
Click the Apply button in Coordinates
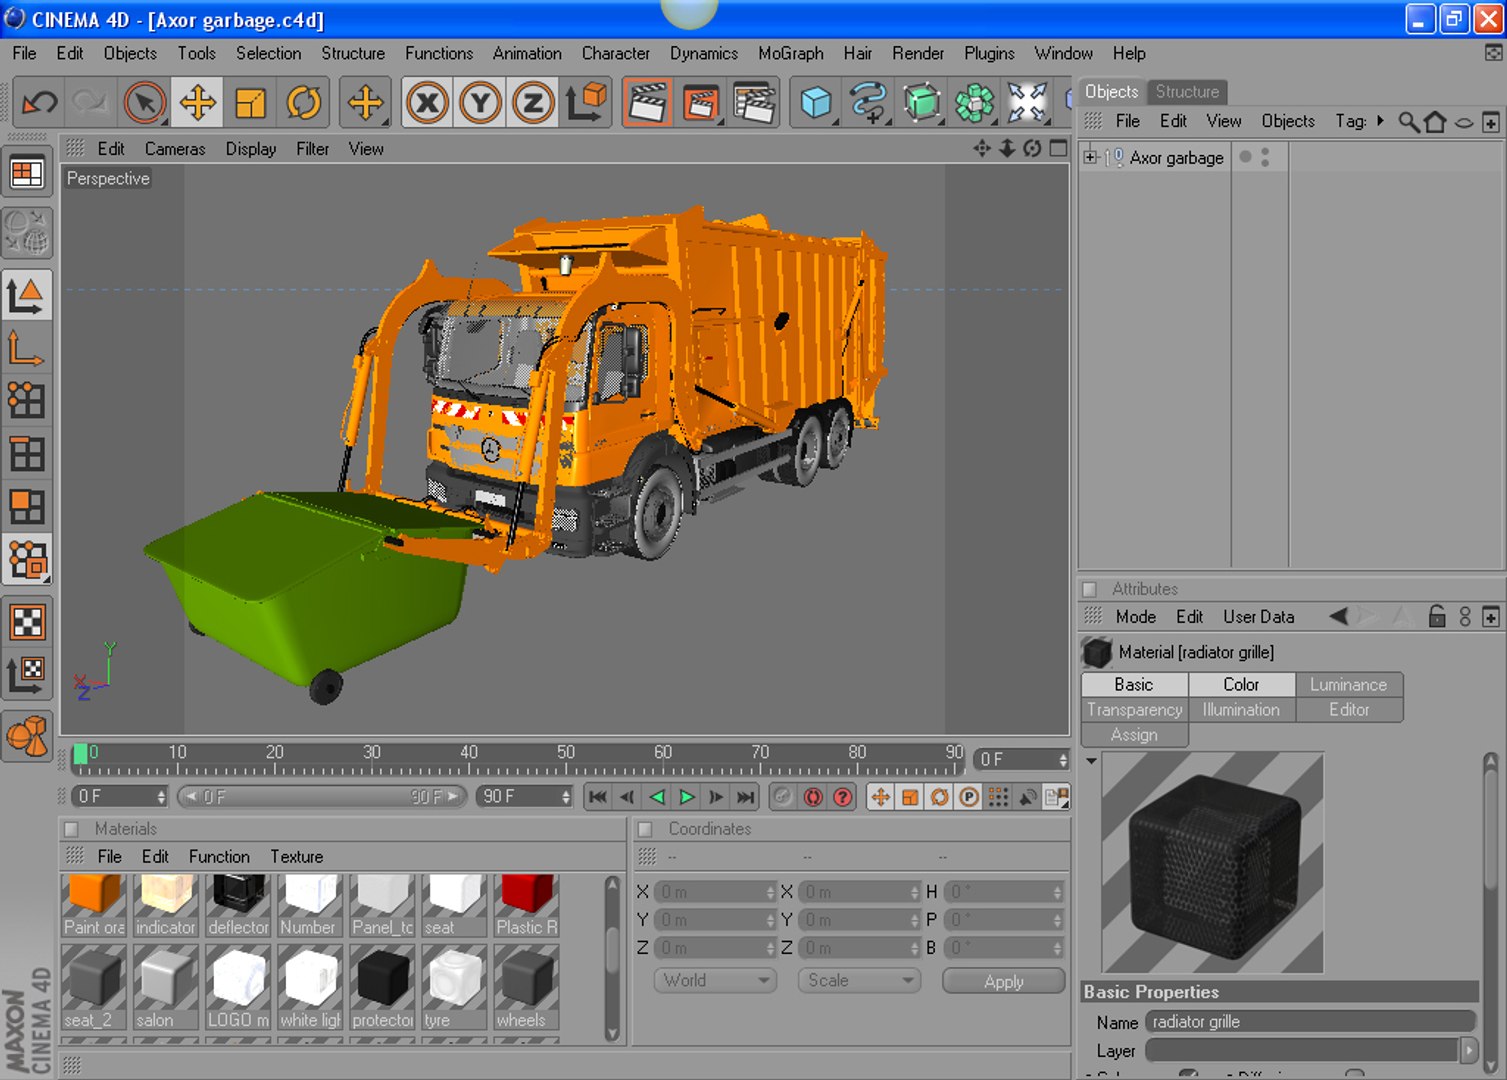1003,981
